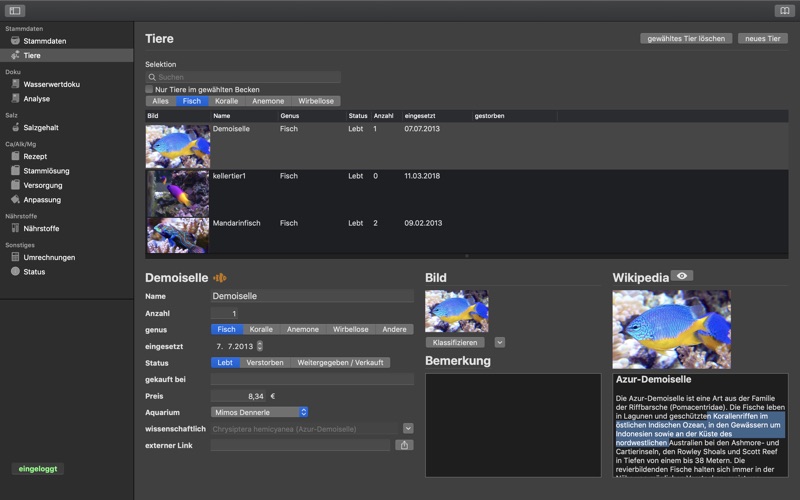Click the eingesetzt date stepper
This screenshot has height=500, width=800.
[260, 346]
